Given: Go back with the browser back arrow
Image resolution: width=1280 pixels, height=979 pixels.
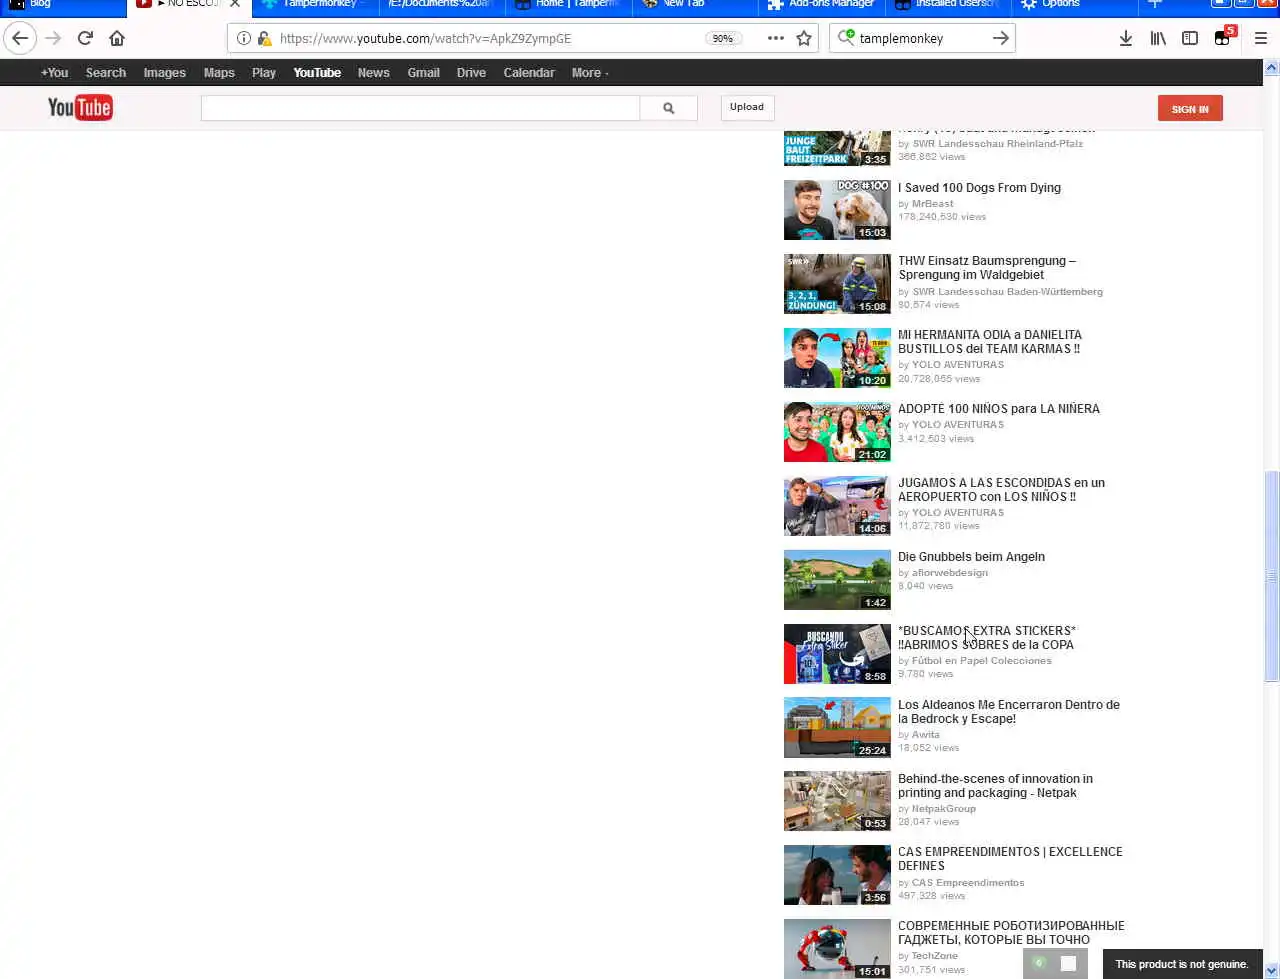Looking at the screenshot, I should pyautogui.click(x=20, y=38).
